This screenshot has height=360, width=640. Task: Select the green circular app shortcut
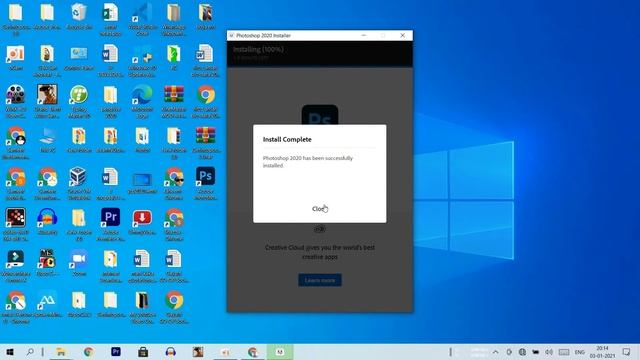[79, 102]
